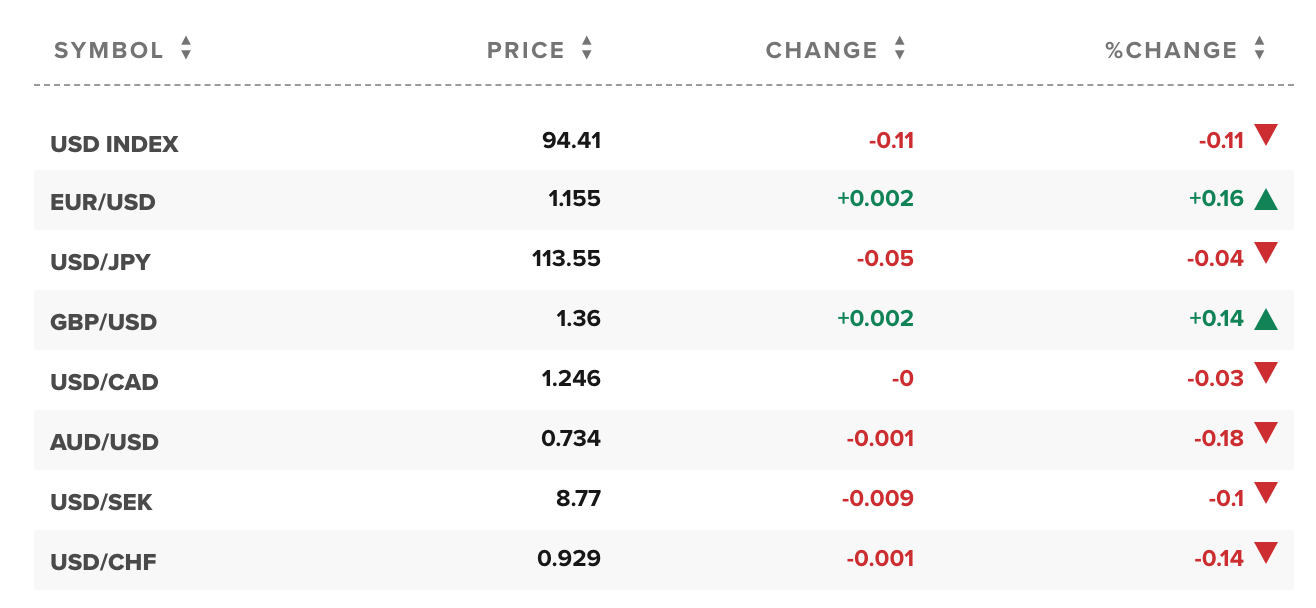Open the USD INDEX symbol link

click(114, 144)
